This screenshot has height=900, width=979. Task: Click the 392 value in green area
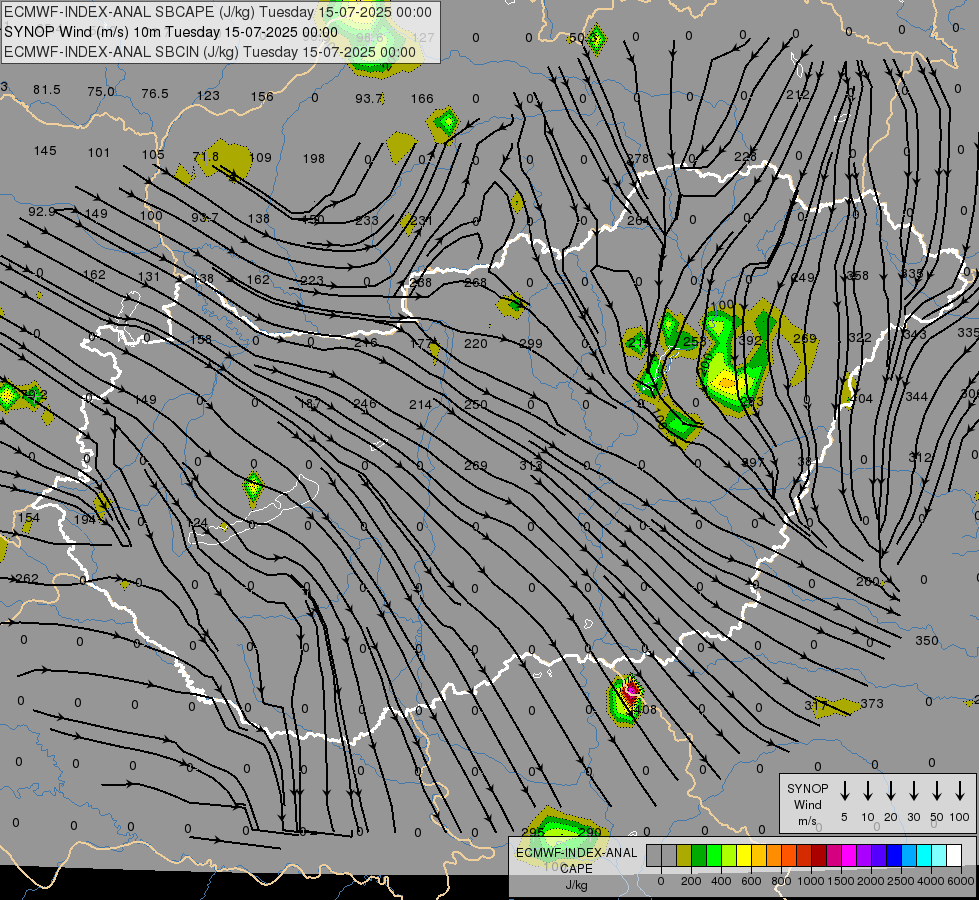(750, 340)
